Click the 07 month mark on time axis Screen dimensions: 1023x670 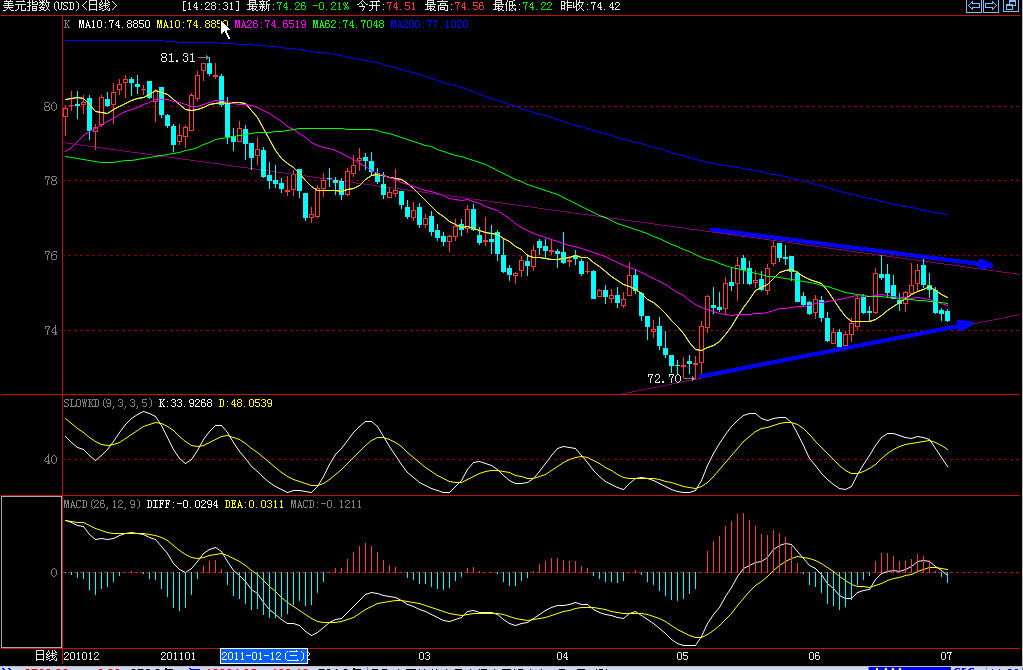945,656
